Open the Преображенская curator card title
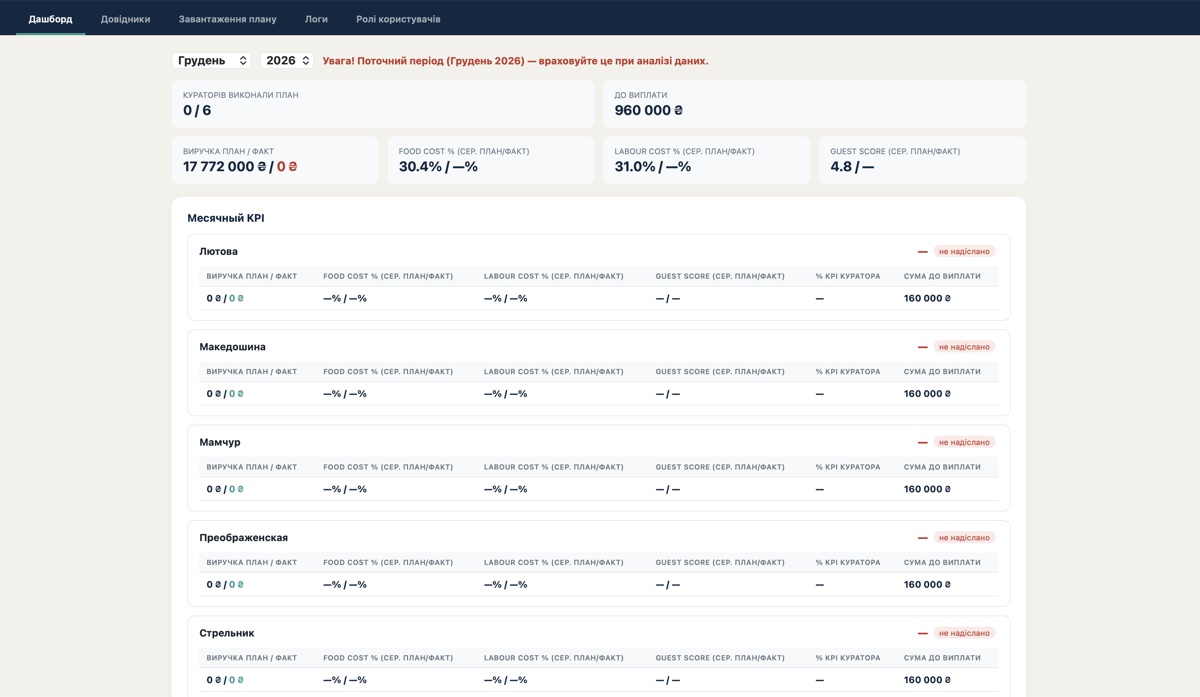This screenshot has height=697, width=1200. coord(243,538)
